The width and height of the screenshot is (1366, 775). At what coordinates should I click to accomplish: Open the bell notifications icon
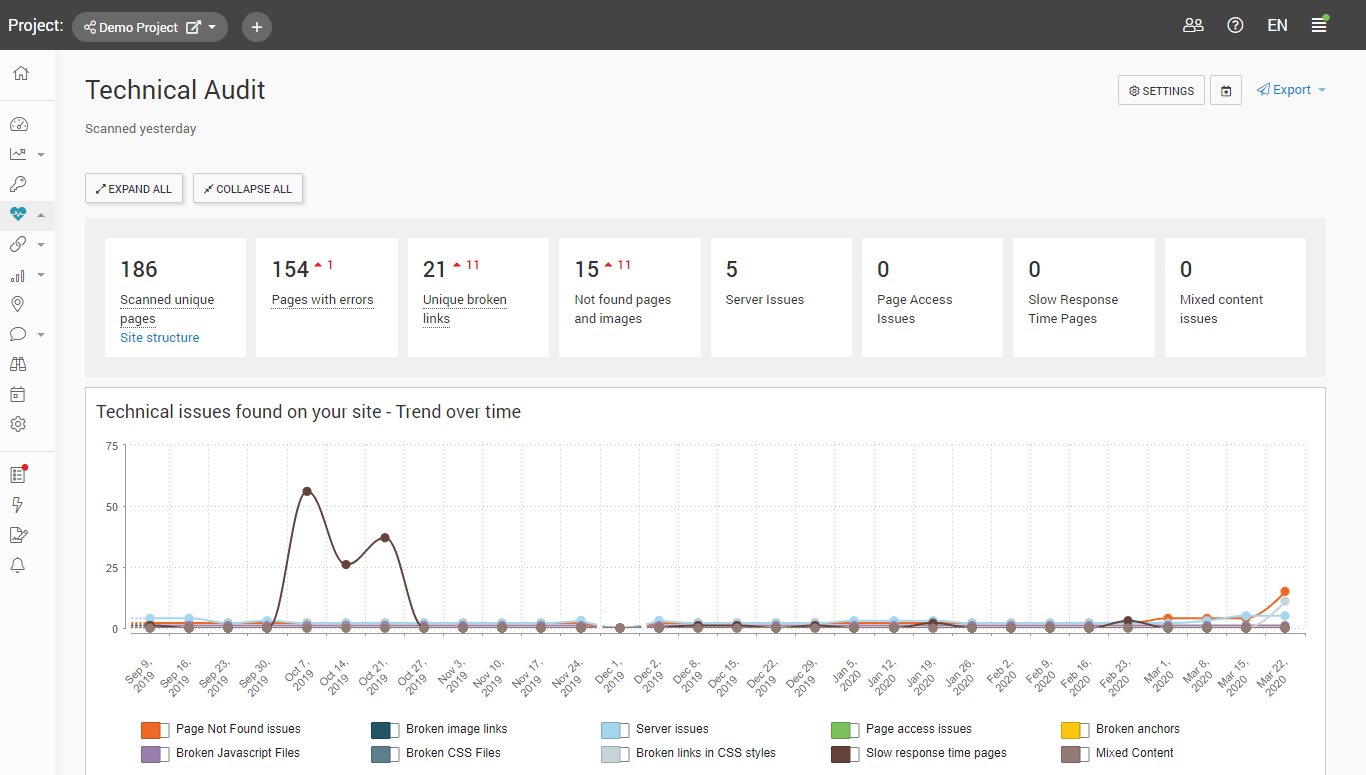tap(18, 565)
